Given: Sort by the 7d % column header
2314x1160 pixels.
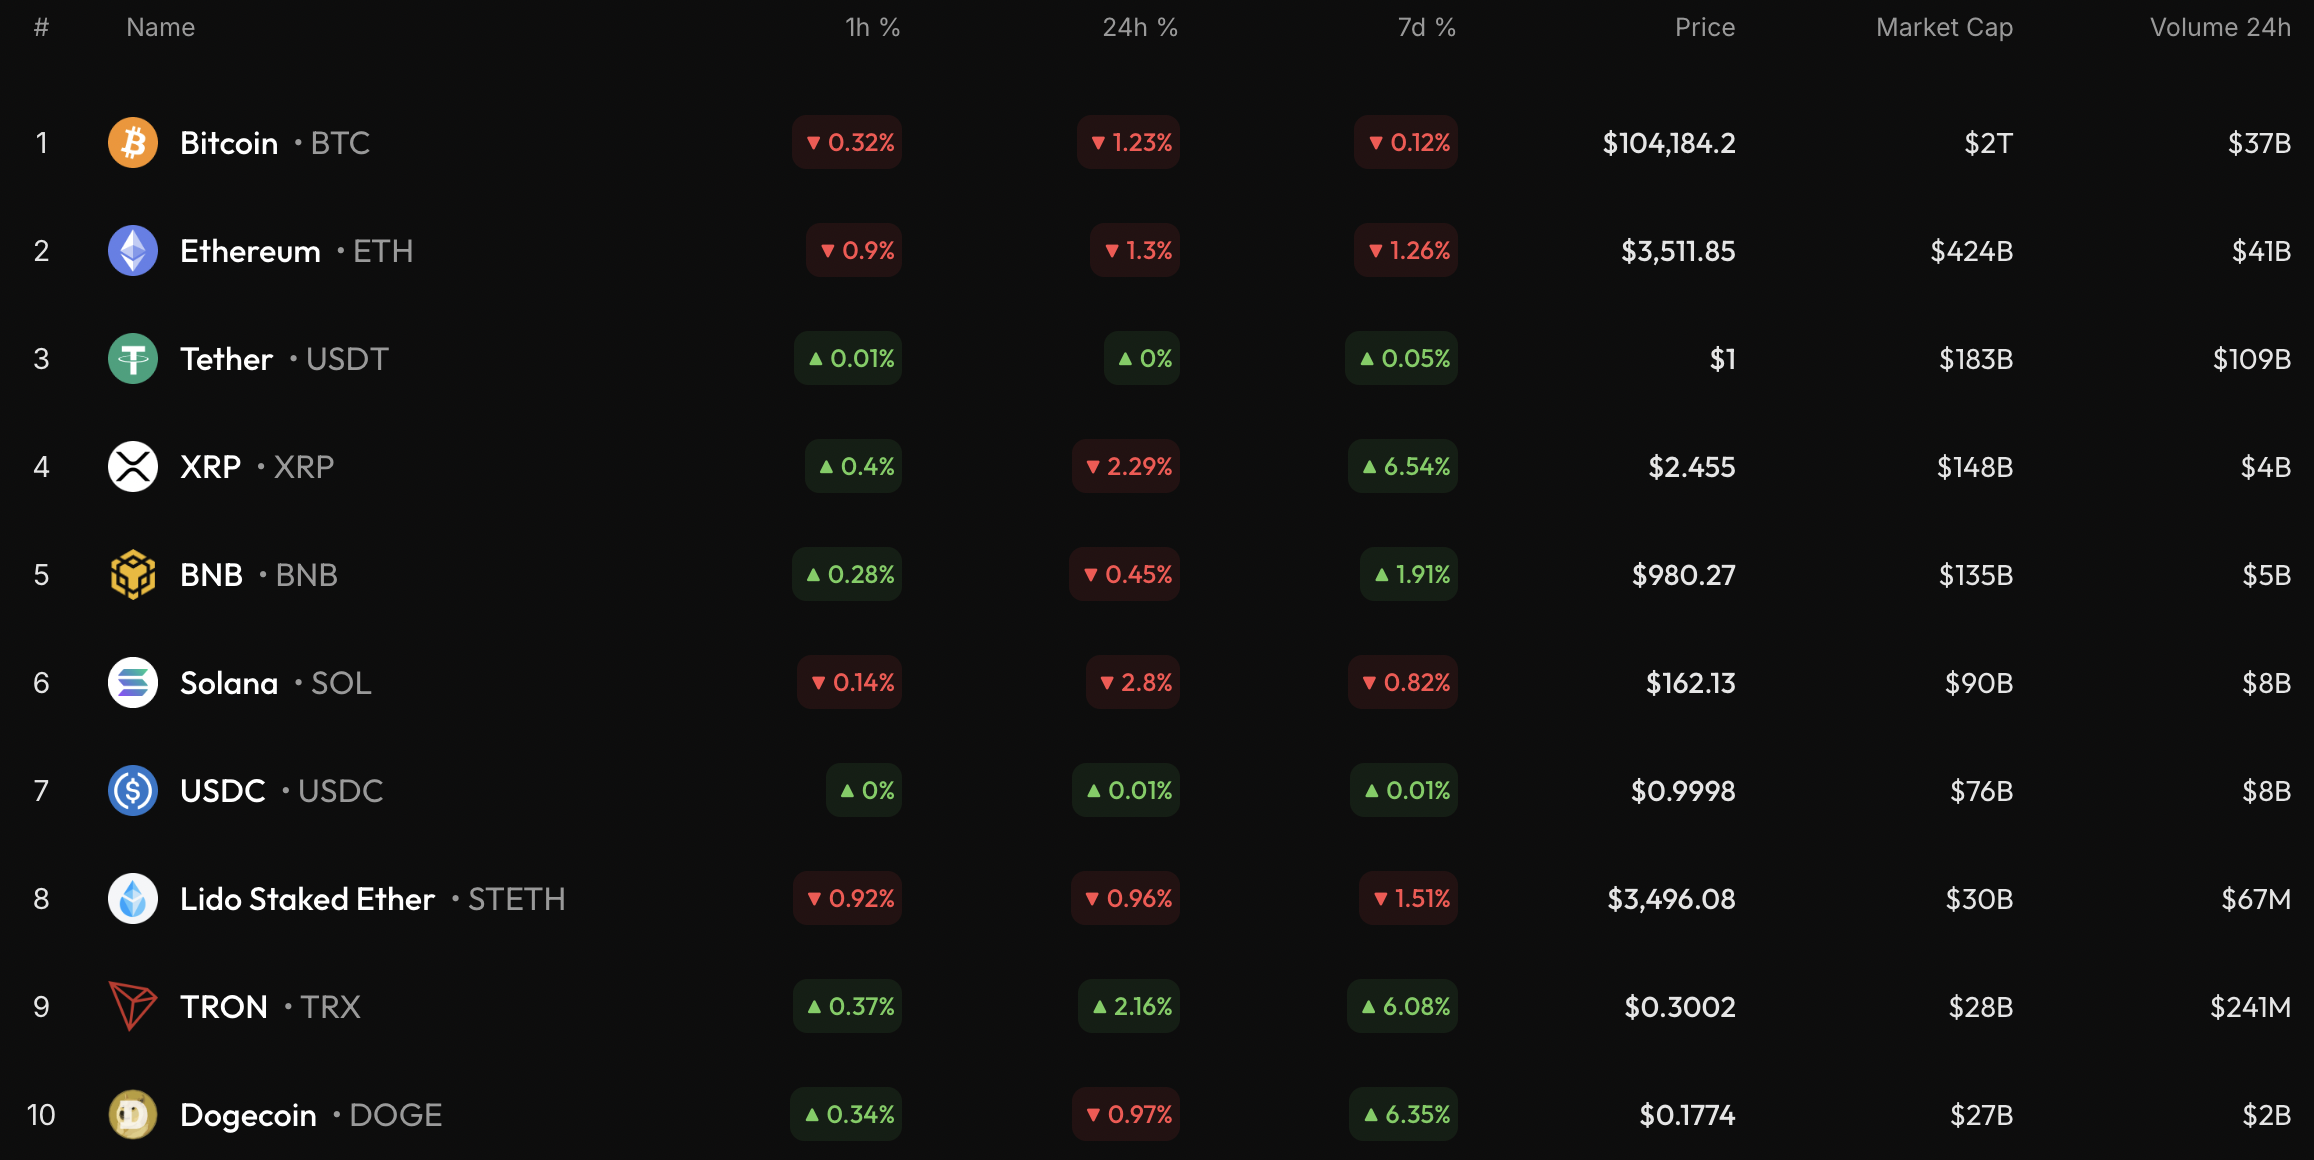Looking at the screenshot, I should [x=1426, y=28].
